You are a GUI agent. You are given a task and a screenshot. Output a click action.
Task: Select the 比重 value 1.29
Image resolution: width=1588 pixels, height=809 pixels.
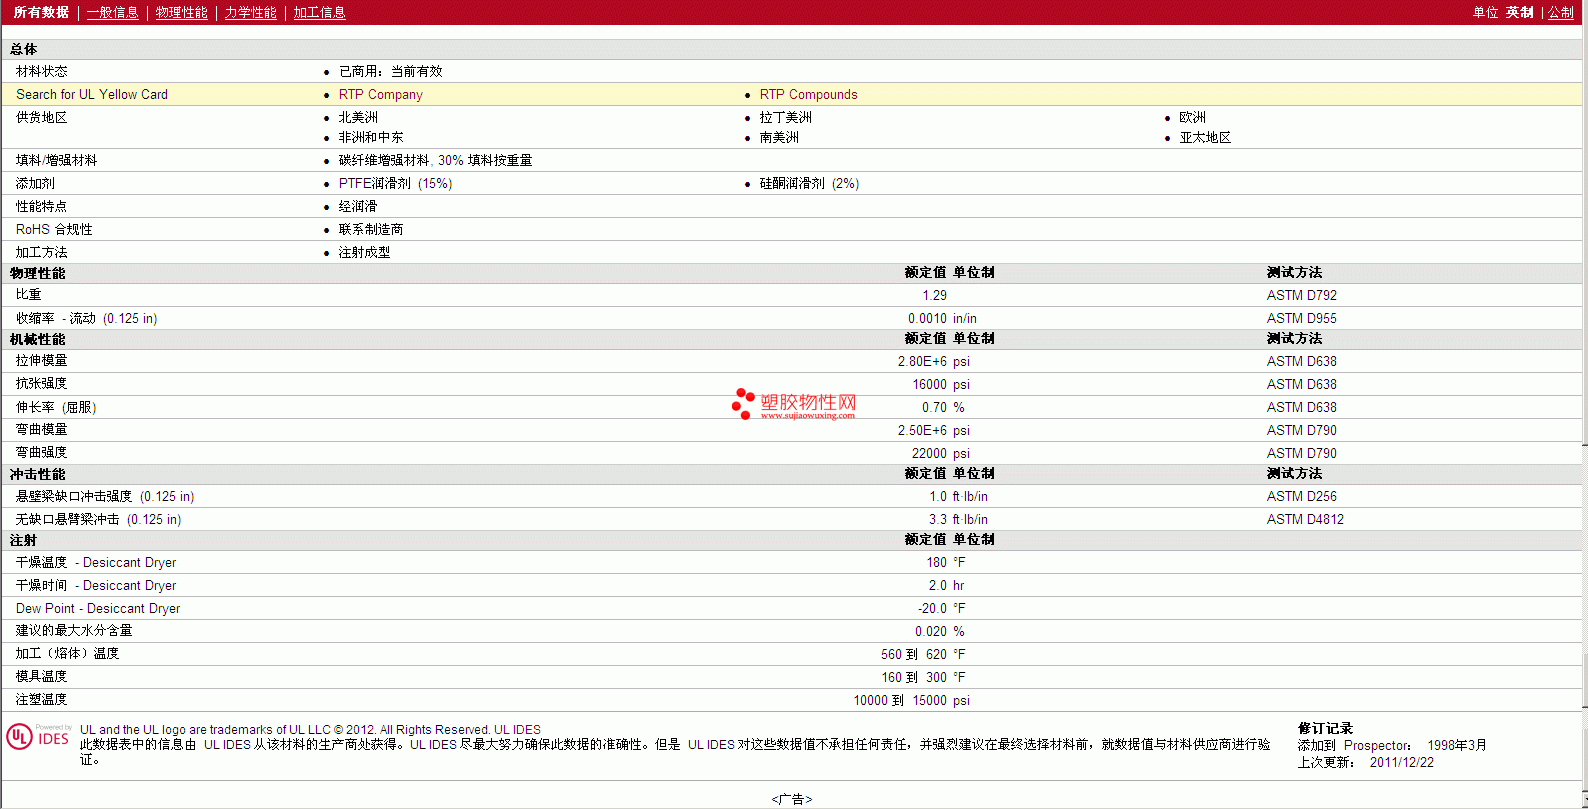[934, 295]
